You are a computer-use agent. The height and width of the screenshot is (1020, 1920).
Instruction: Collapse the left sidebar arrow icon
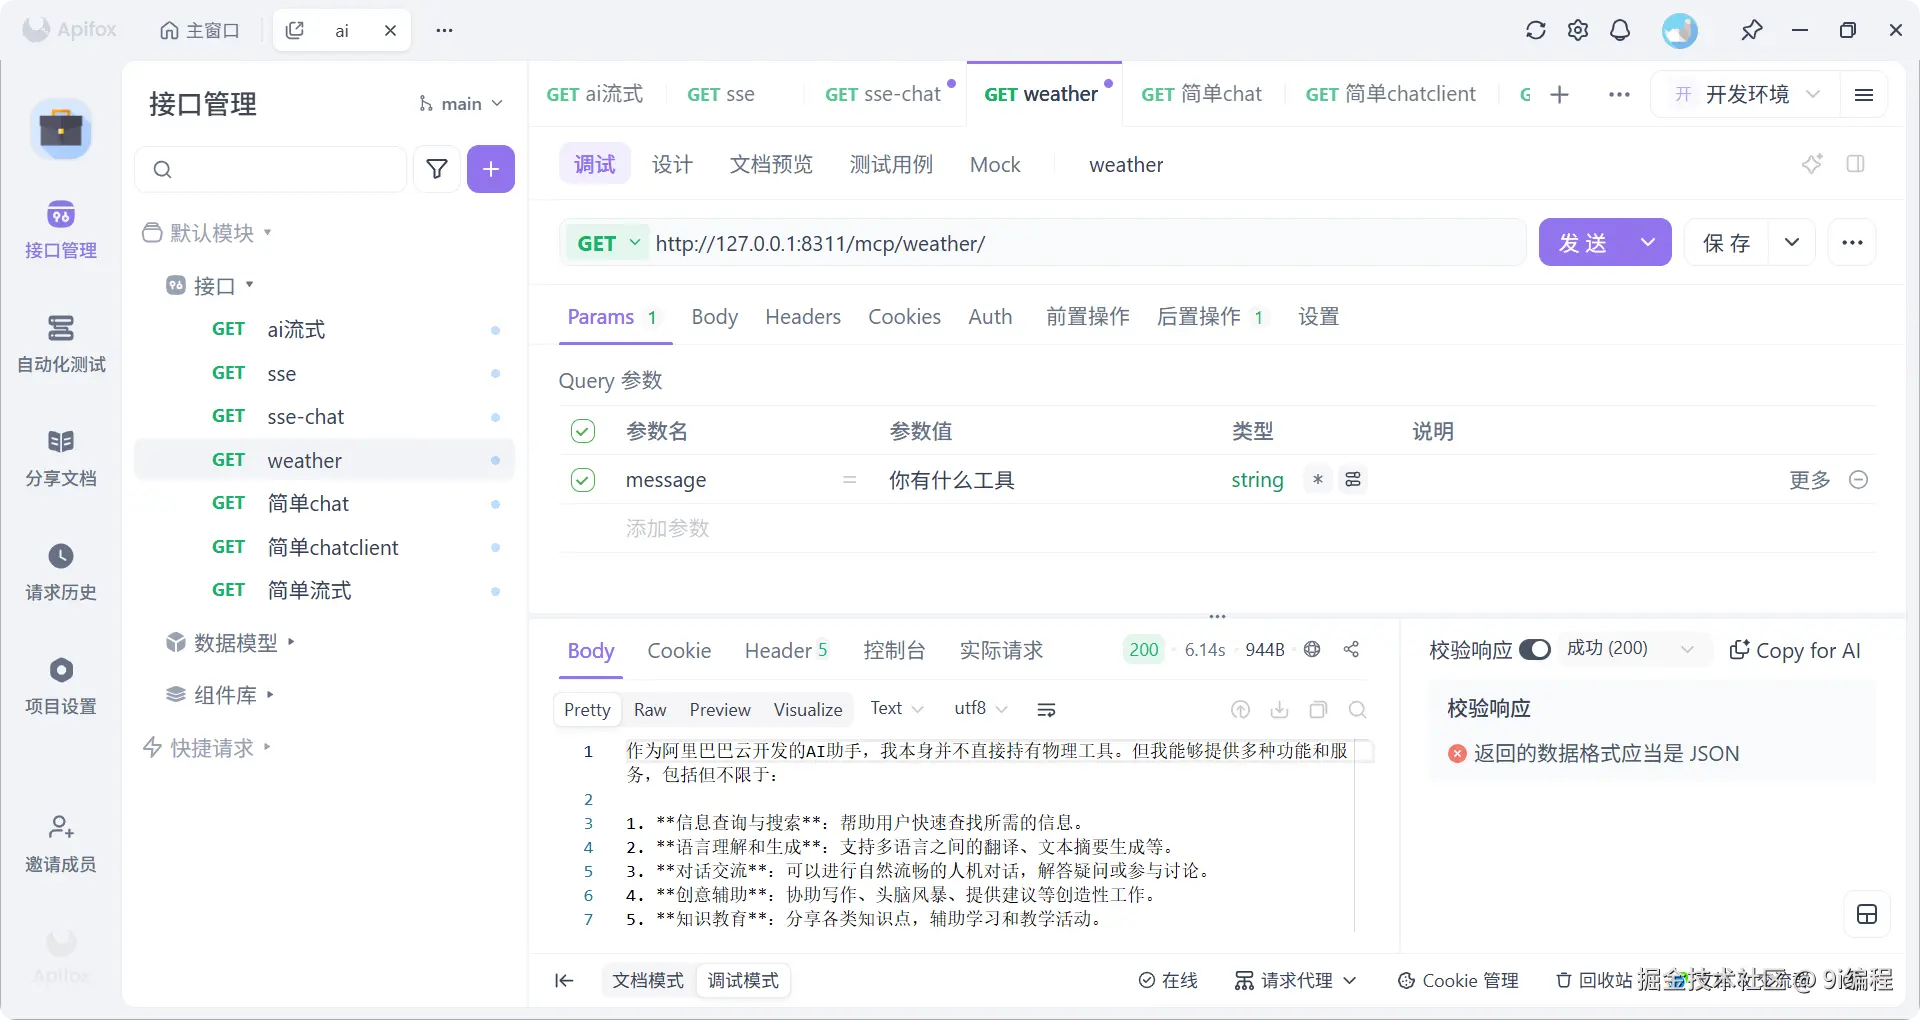click(x=564, y=981)
